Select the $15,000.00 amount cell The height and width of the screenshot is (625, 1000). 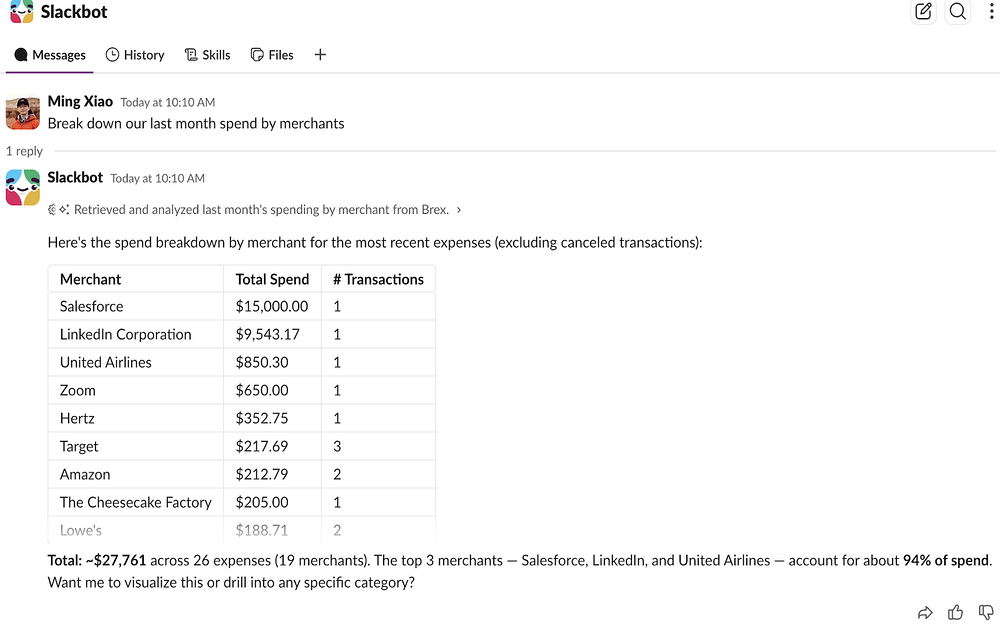point(272,306)
